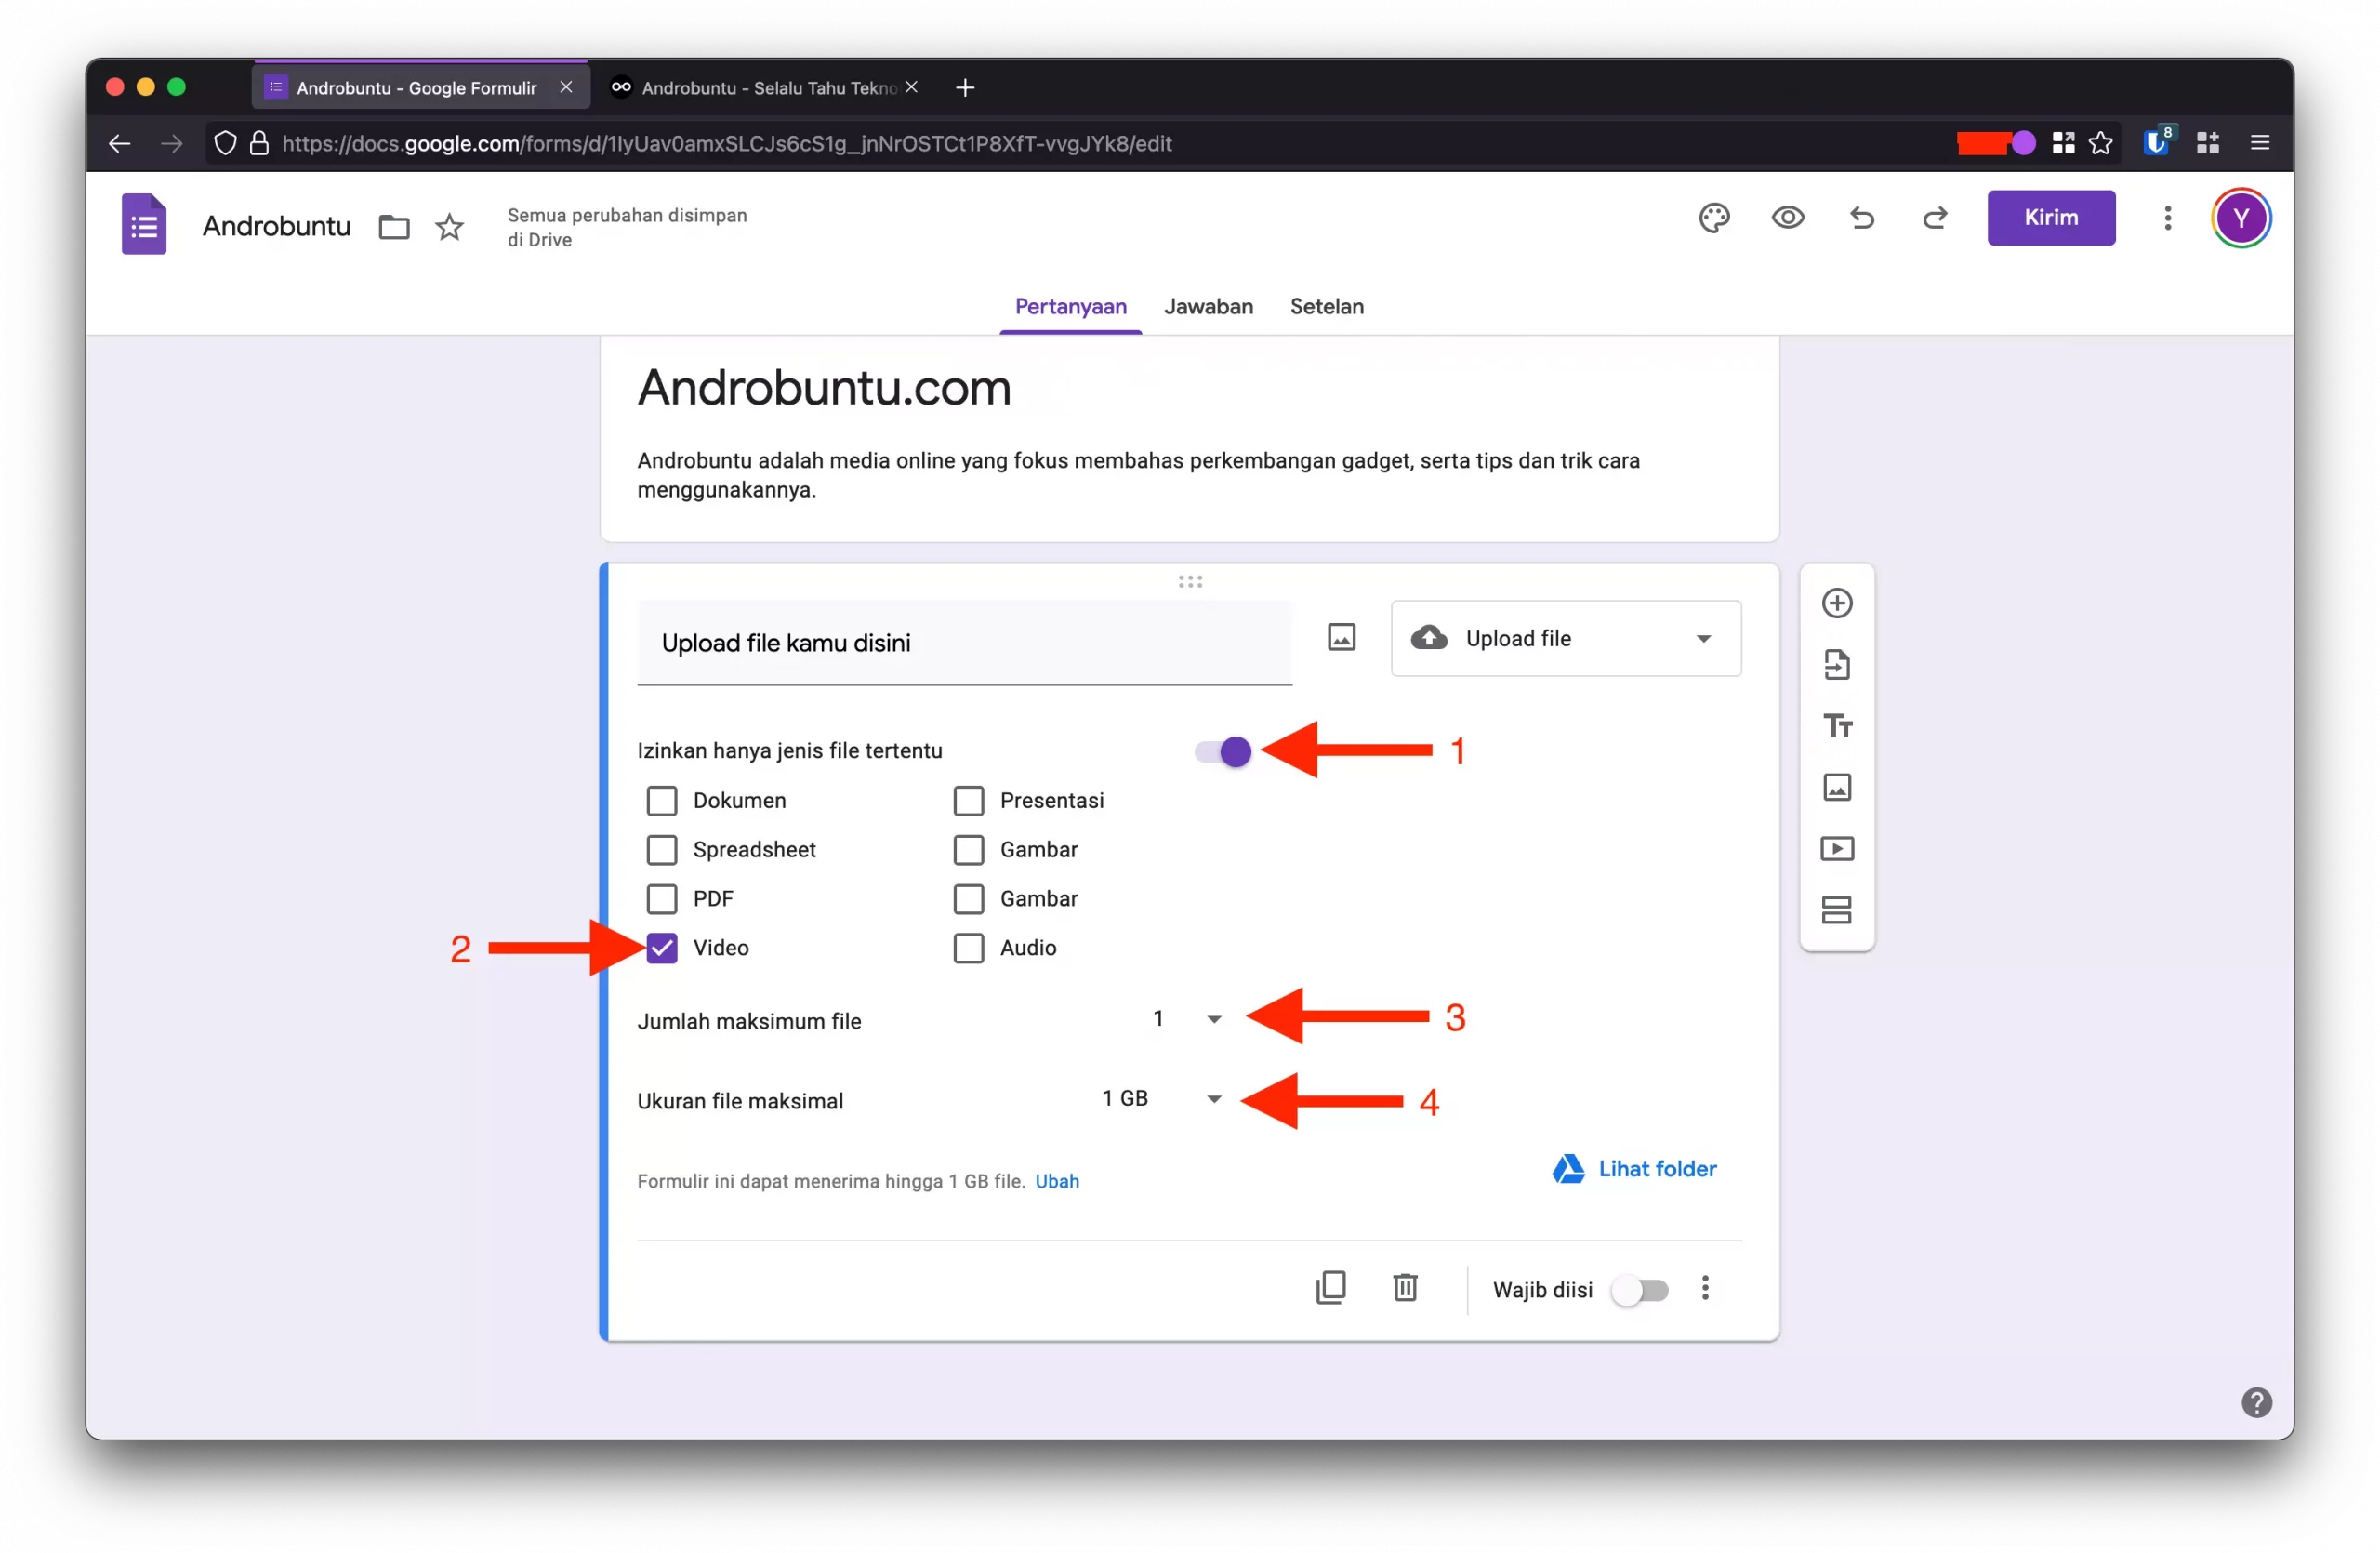Undo the last change
The image size is (2380, 1553).
point(1861,217)
